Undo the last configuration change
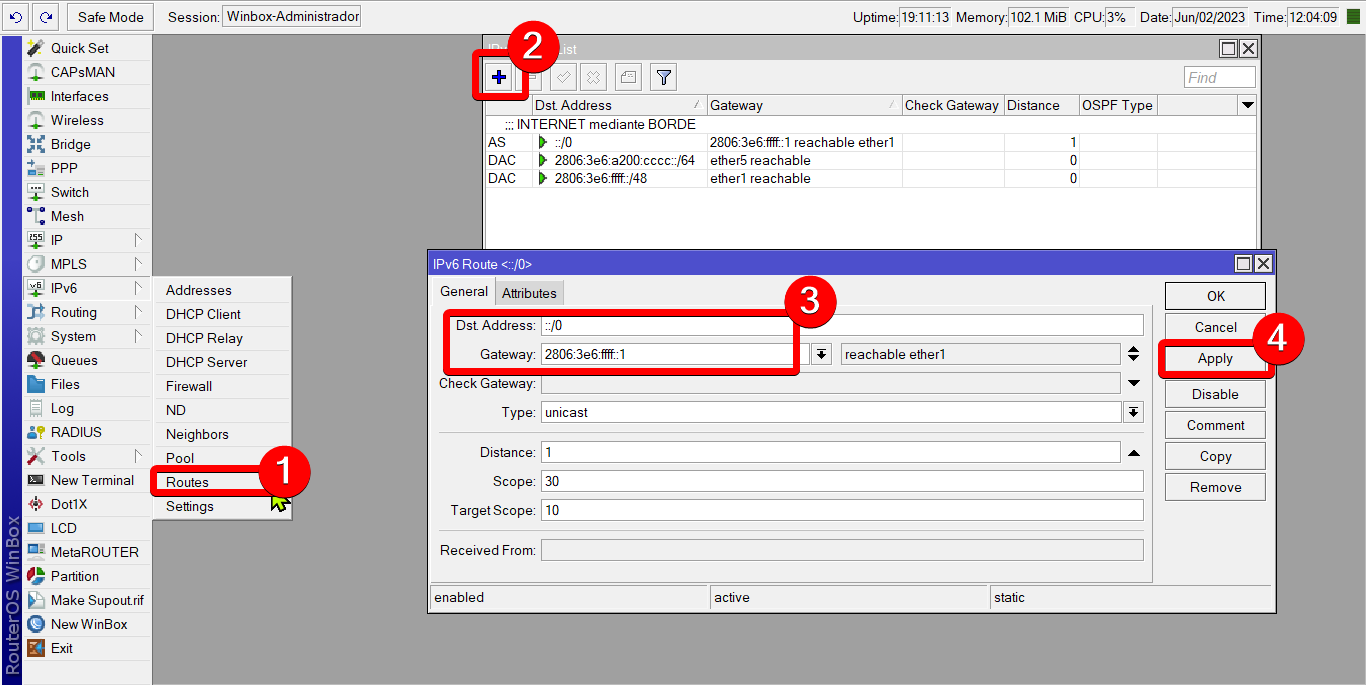The width and height of the screenshot is (1366, 685). 13,16
